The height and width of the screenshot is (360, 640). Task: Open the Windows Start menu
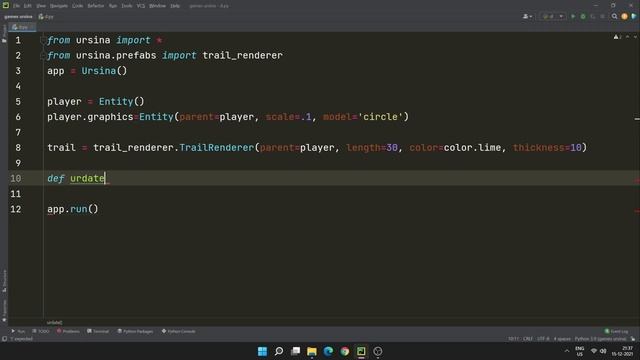(x=262, y=351)
